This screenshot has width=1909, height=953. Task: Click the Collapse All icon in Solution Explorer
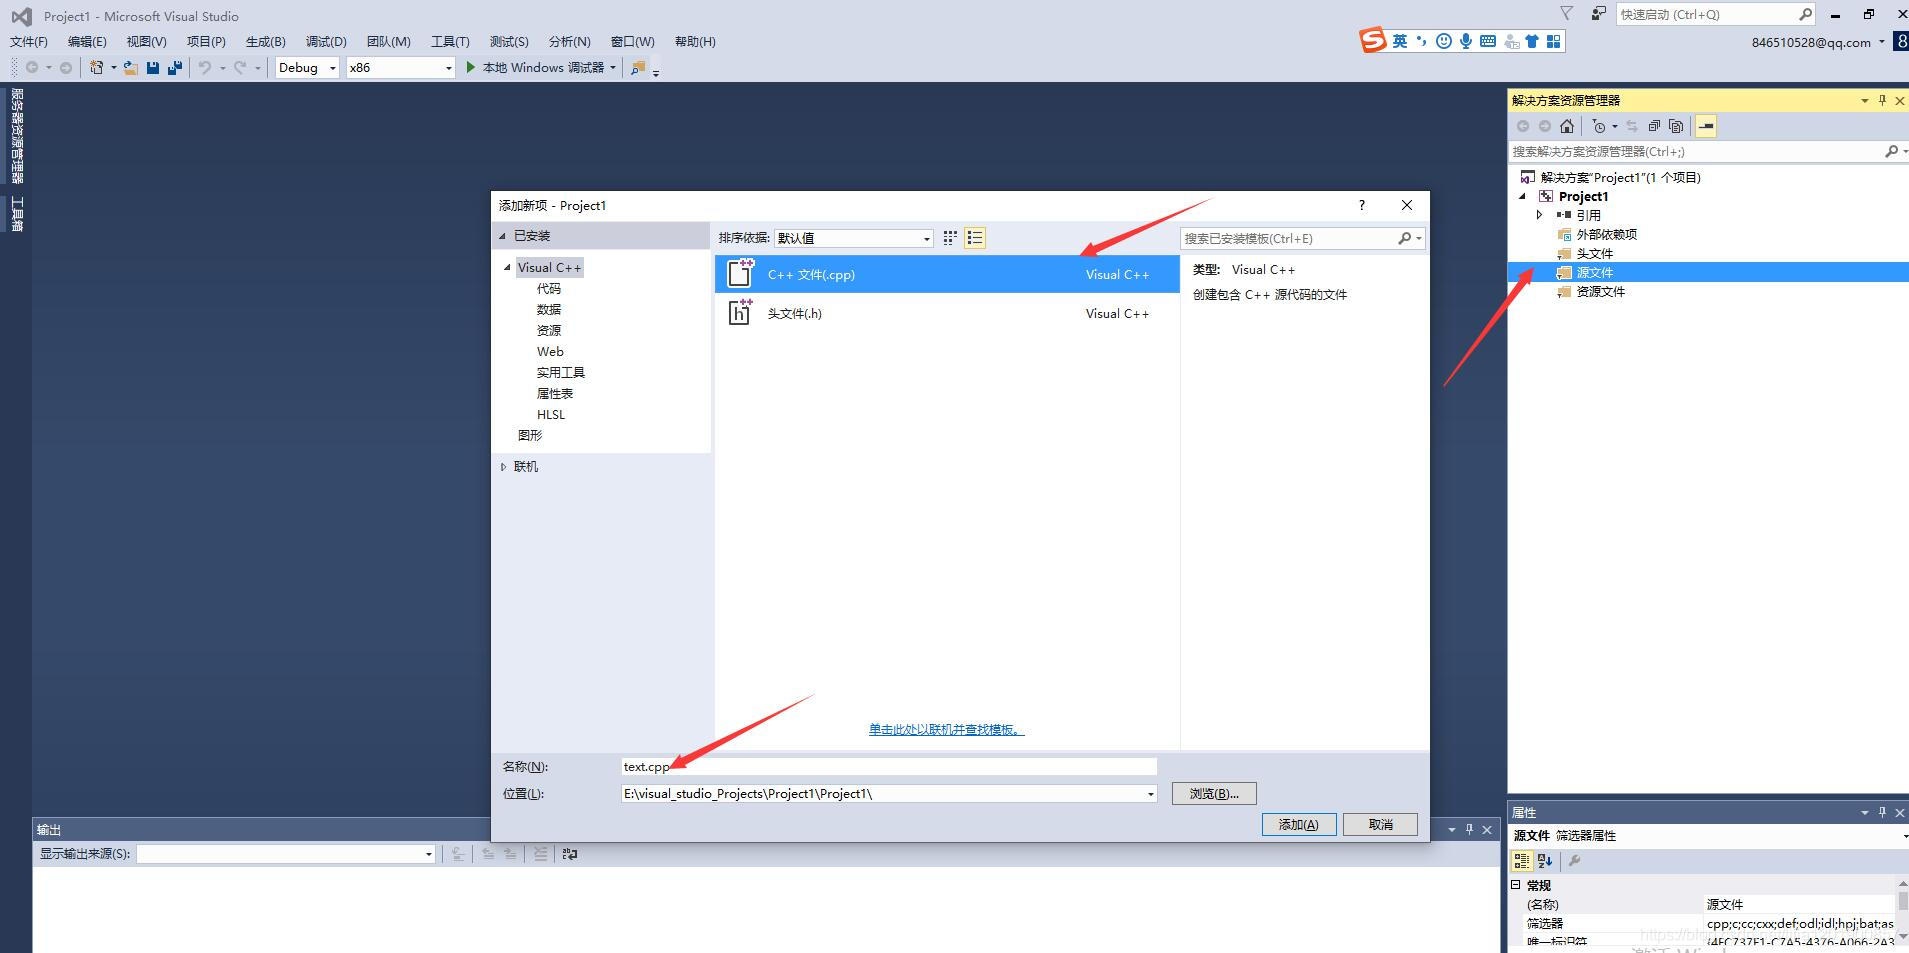click(1654, 126)
